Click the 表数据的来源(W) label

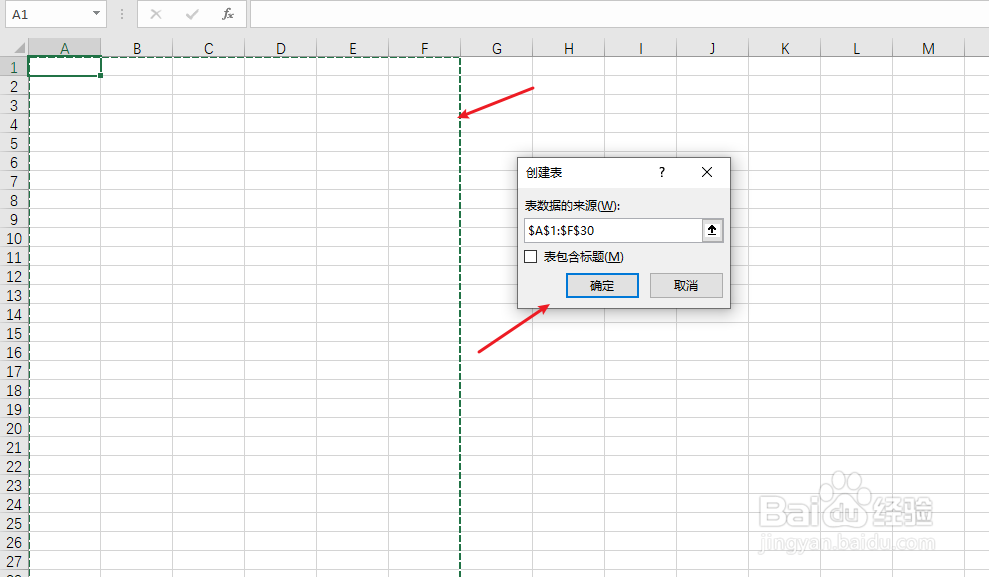573,206
